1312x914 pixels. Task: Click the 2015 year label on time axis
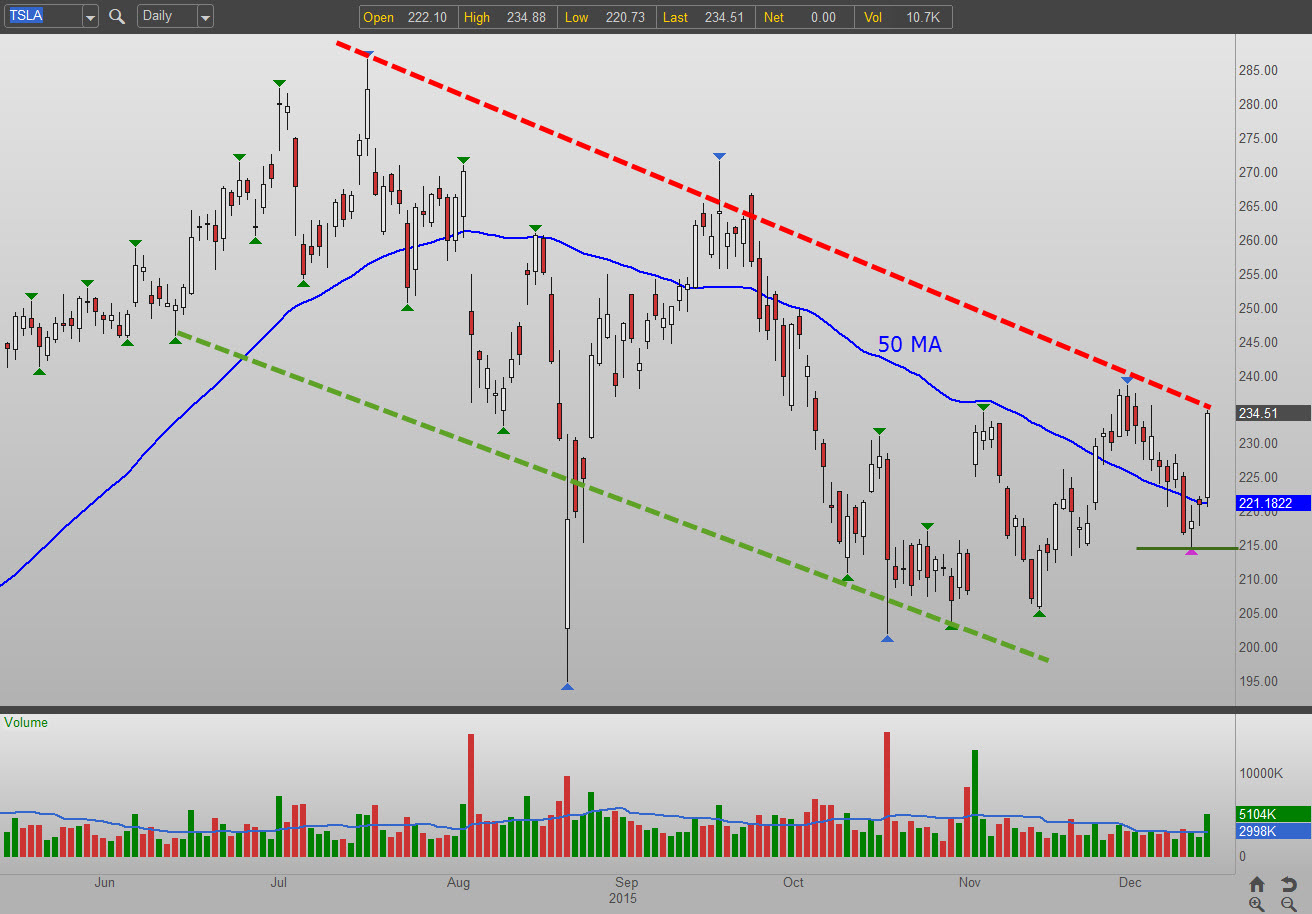[x=625, y=898]
